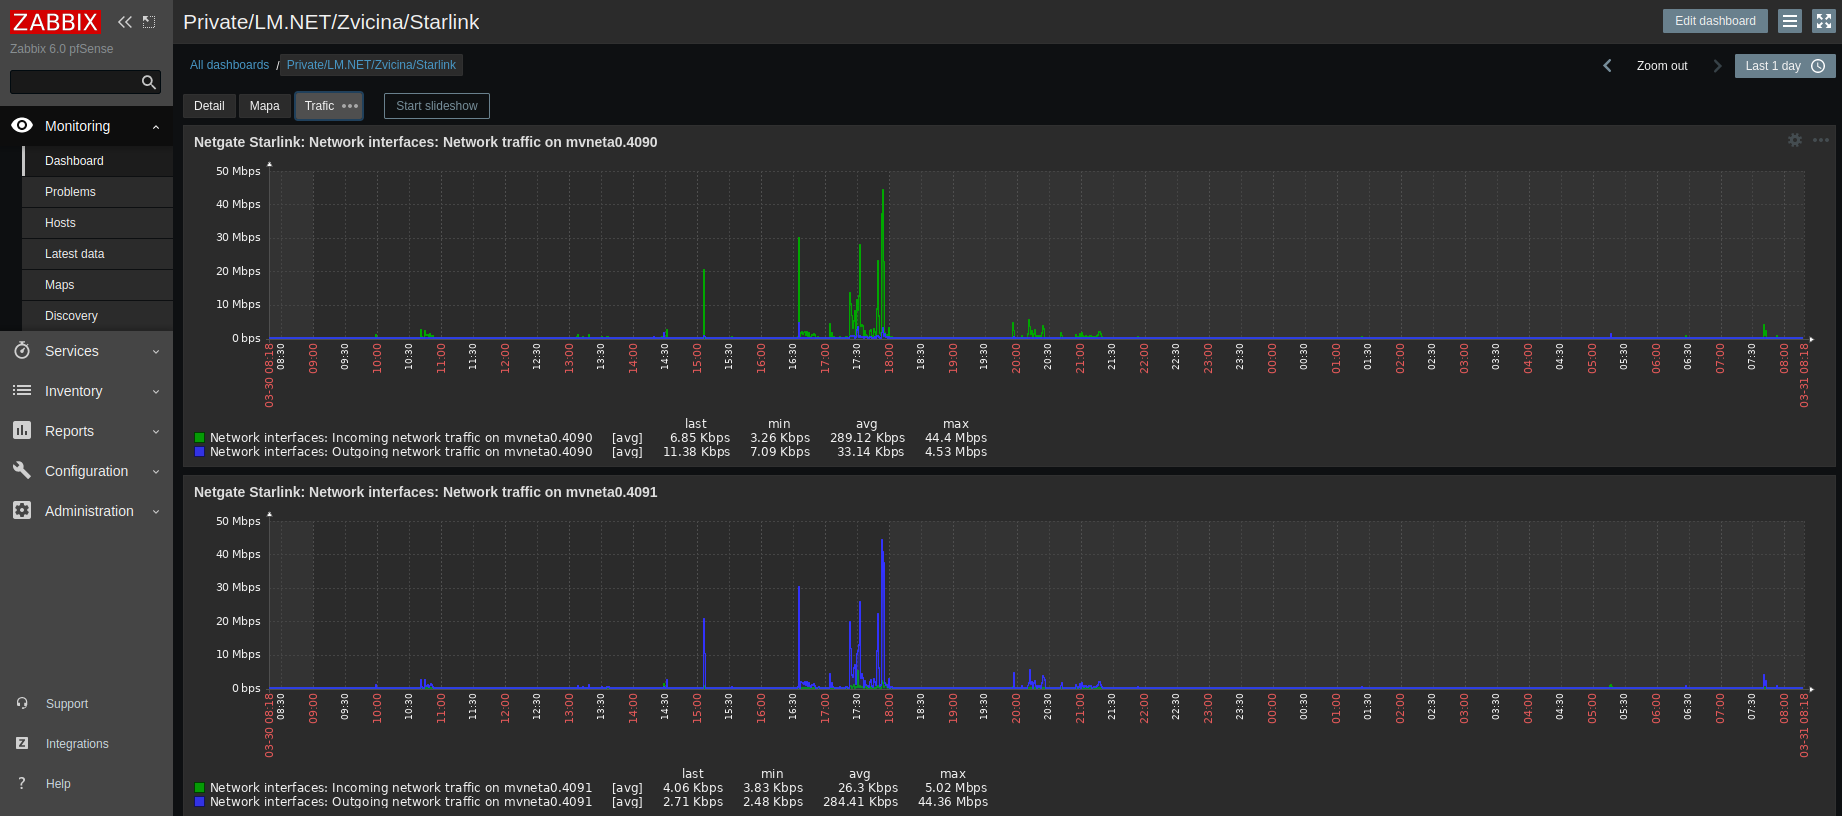Collapse the Monitoring menu section
The image size is (1842, 816).
[x=156, y=126]
